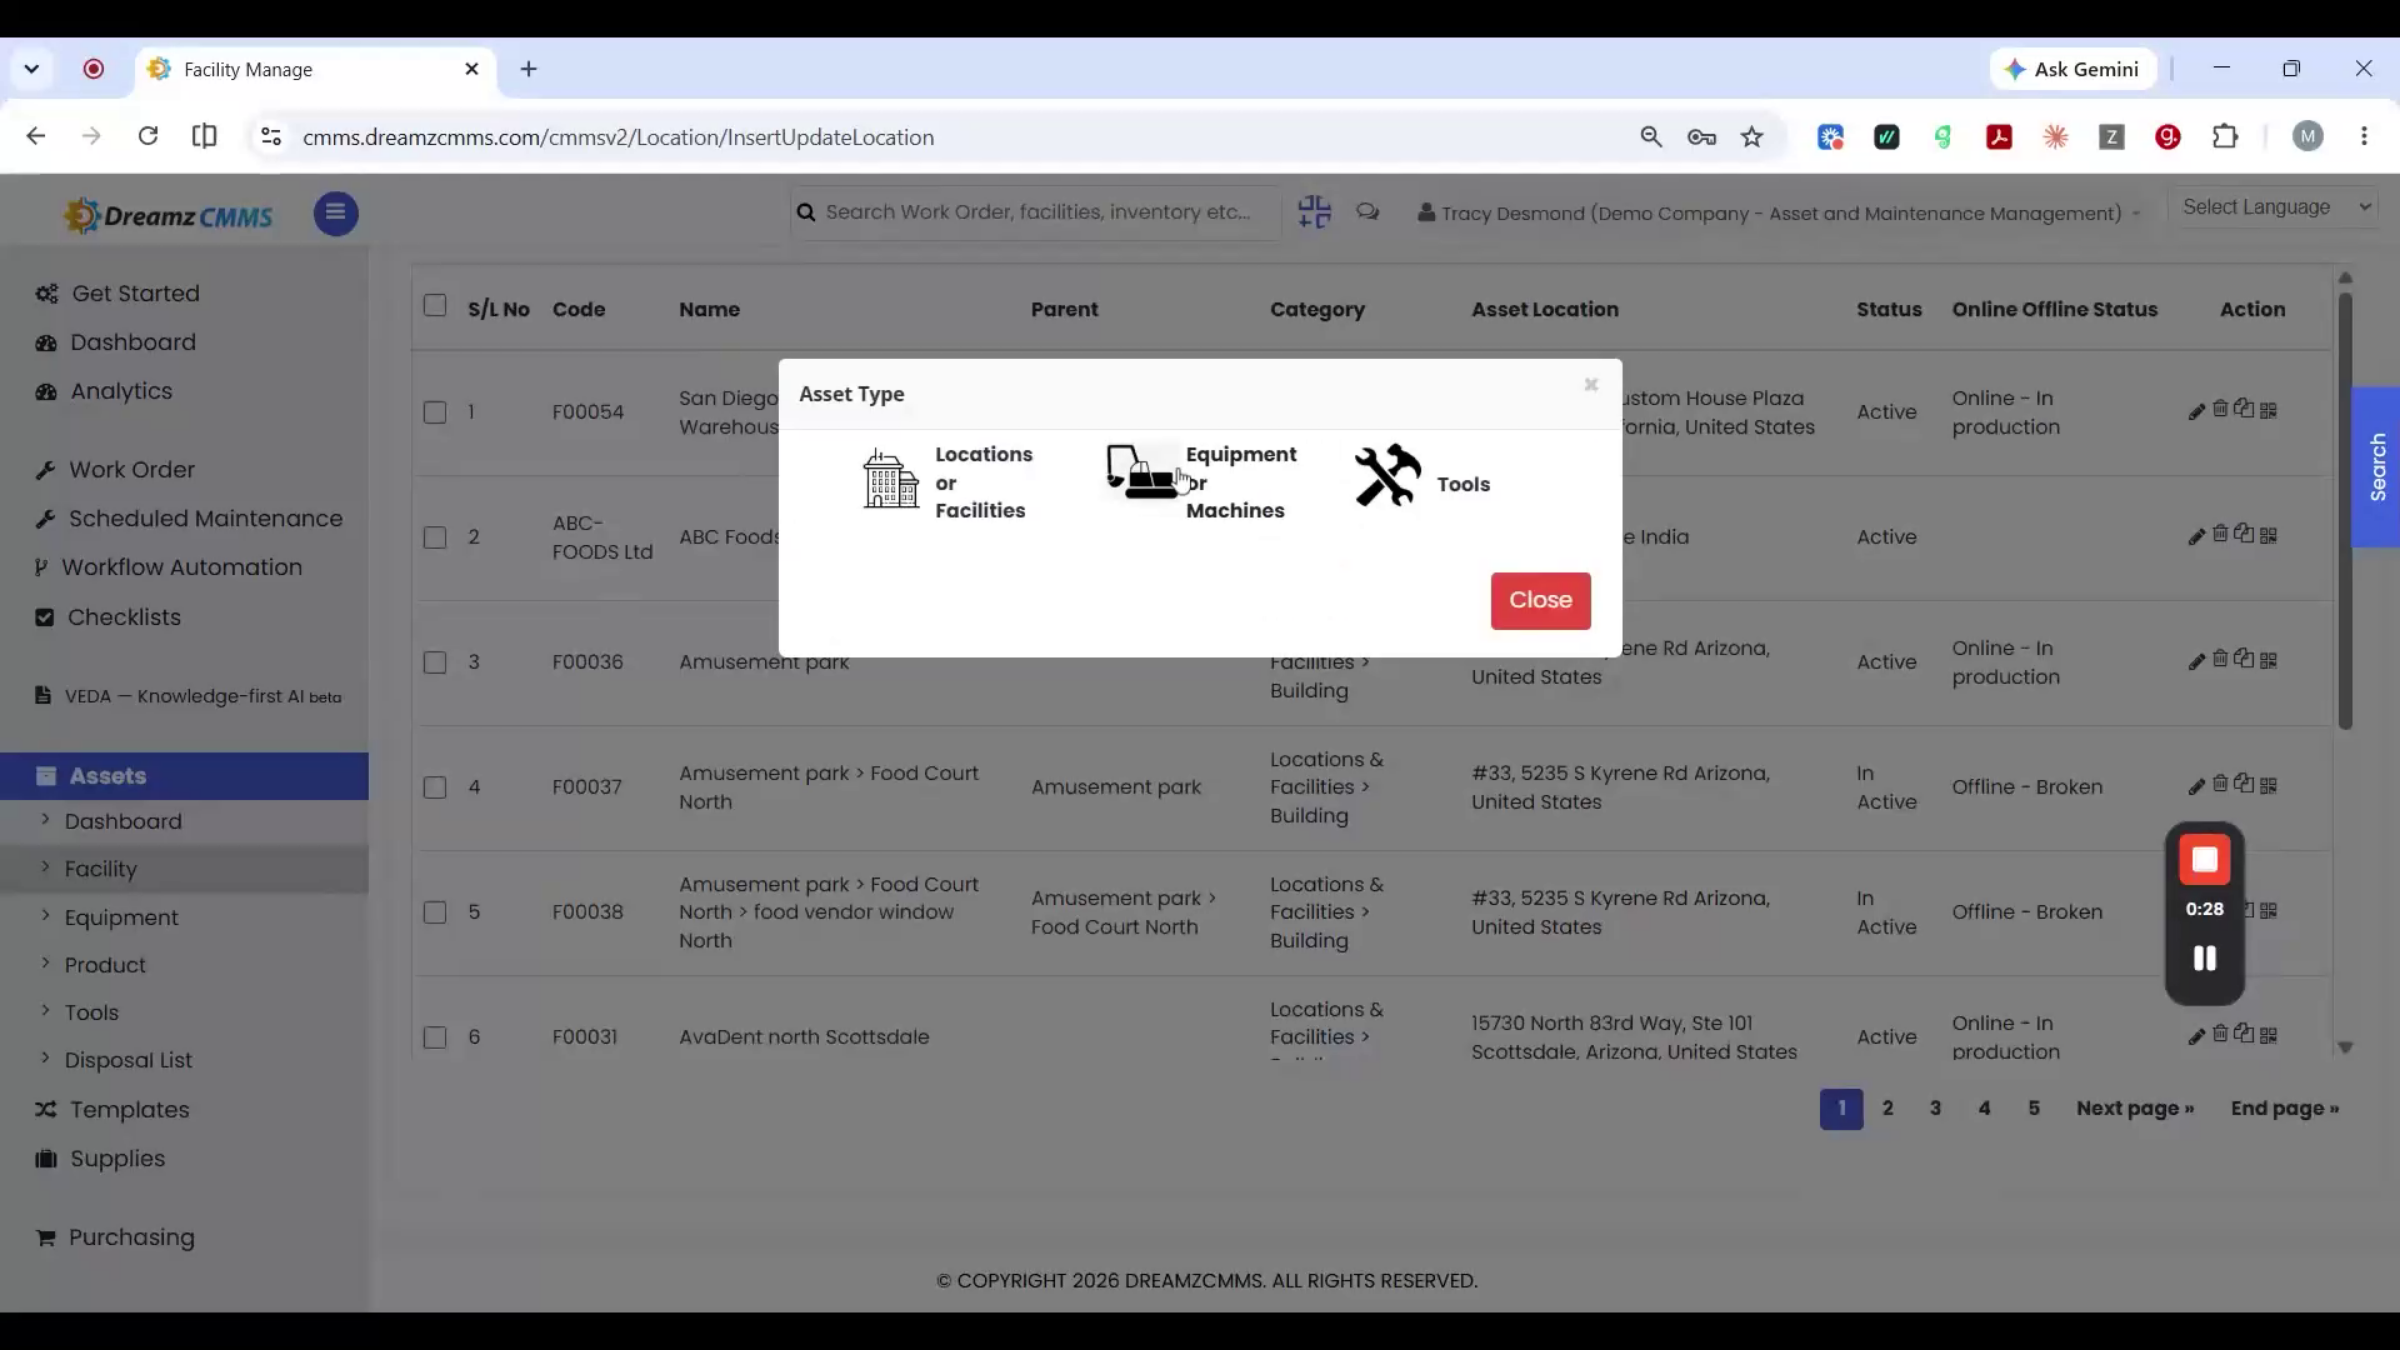Open the browser Extensions puzzle icon
The image size is (2400, 1350).
point(2225,137)
